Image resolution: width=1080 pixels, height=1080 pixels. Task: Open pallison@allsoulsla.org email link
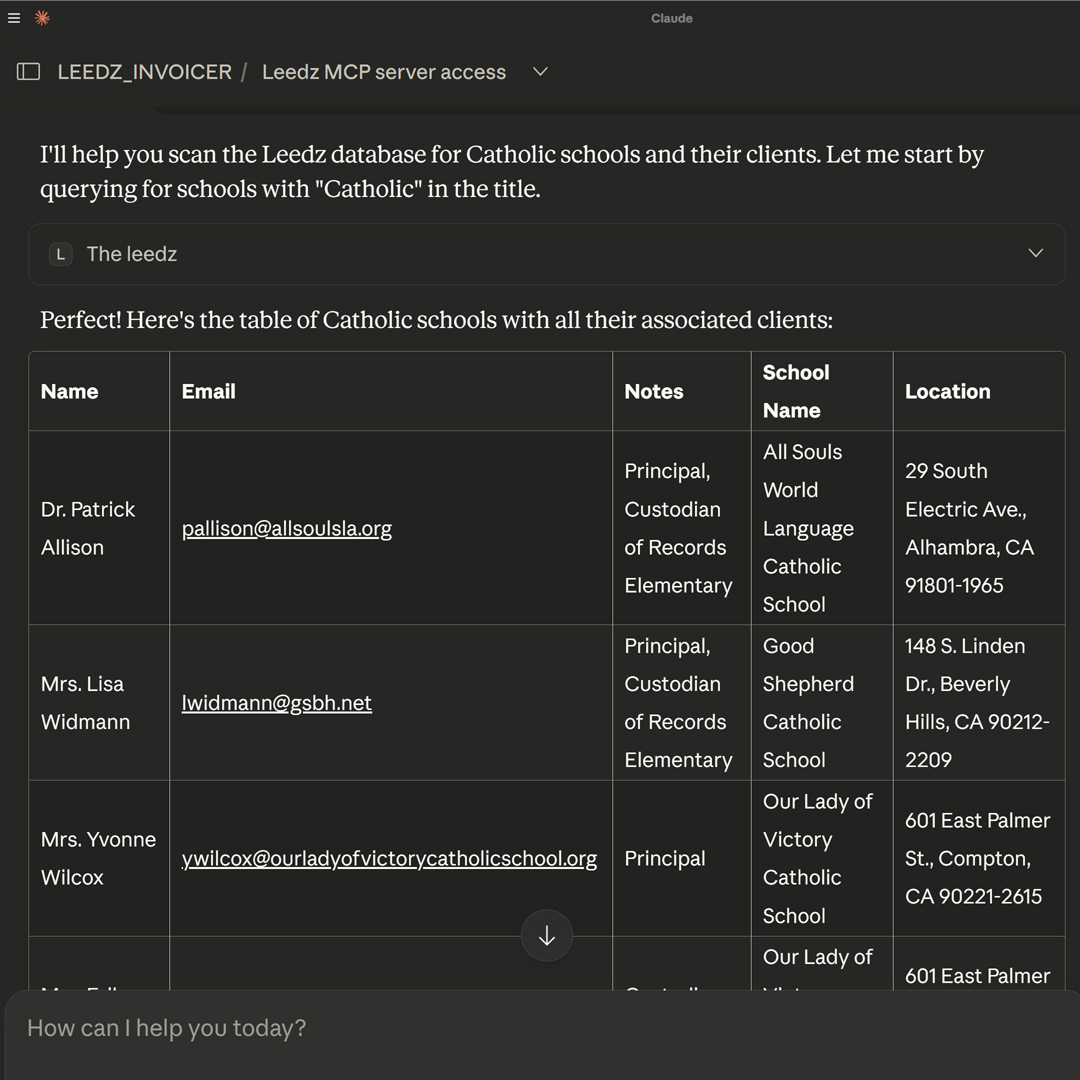tap(287, 529)
